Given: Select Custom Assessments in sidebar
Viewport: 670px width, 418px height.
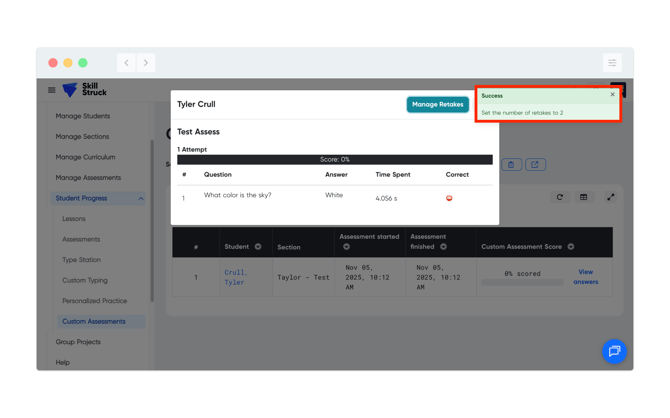Looking at the screenshot, I should (x=94, y=321).
